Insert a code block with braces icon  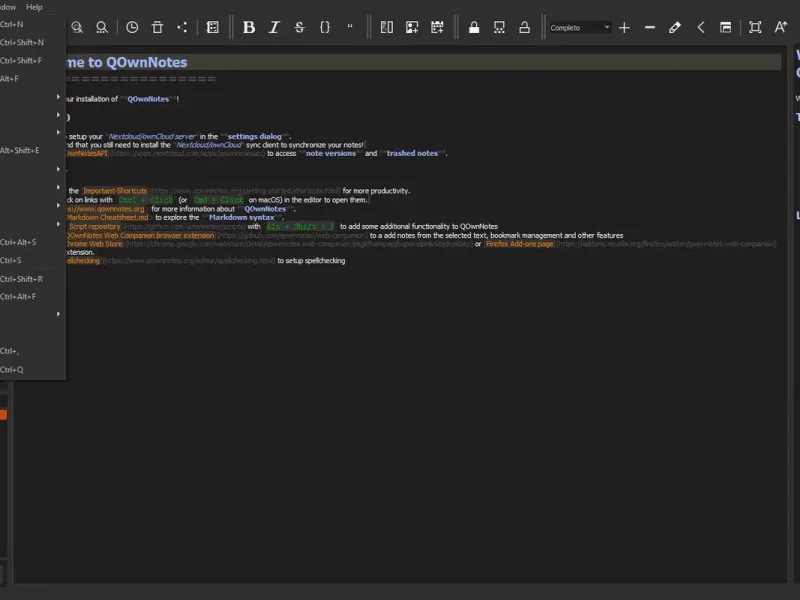tap(324, 27)
